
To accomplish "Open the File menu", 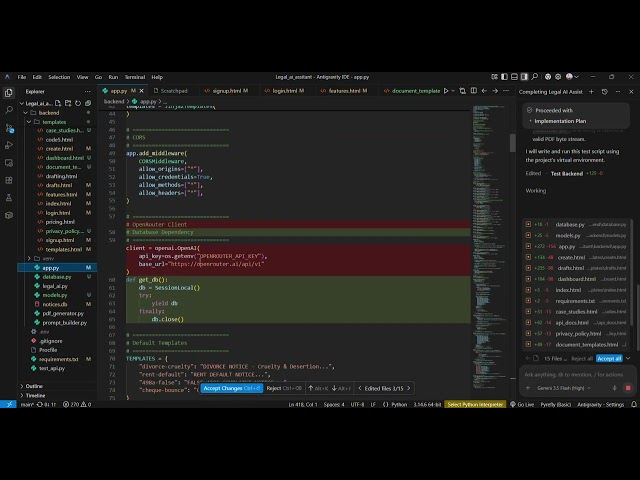I will point(22,77).
